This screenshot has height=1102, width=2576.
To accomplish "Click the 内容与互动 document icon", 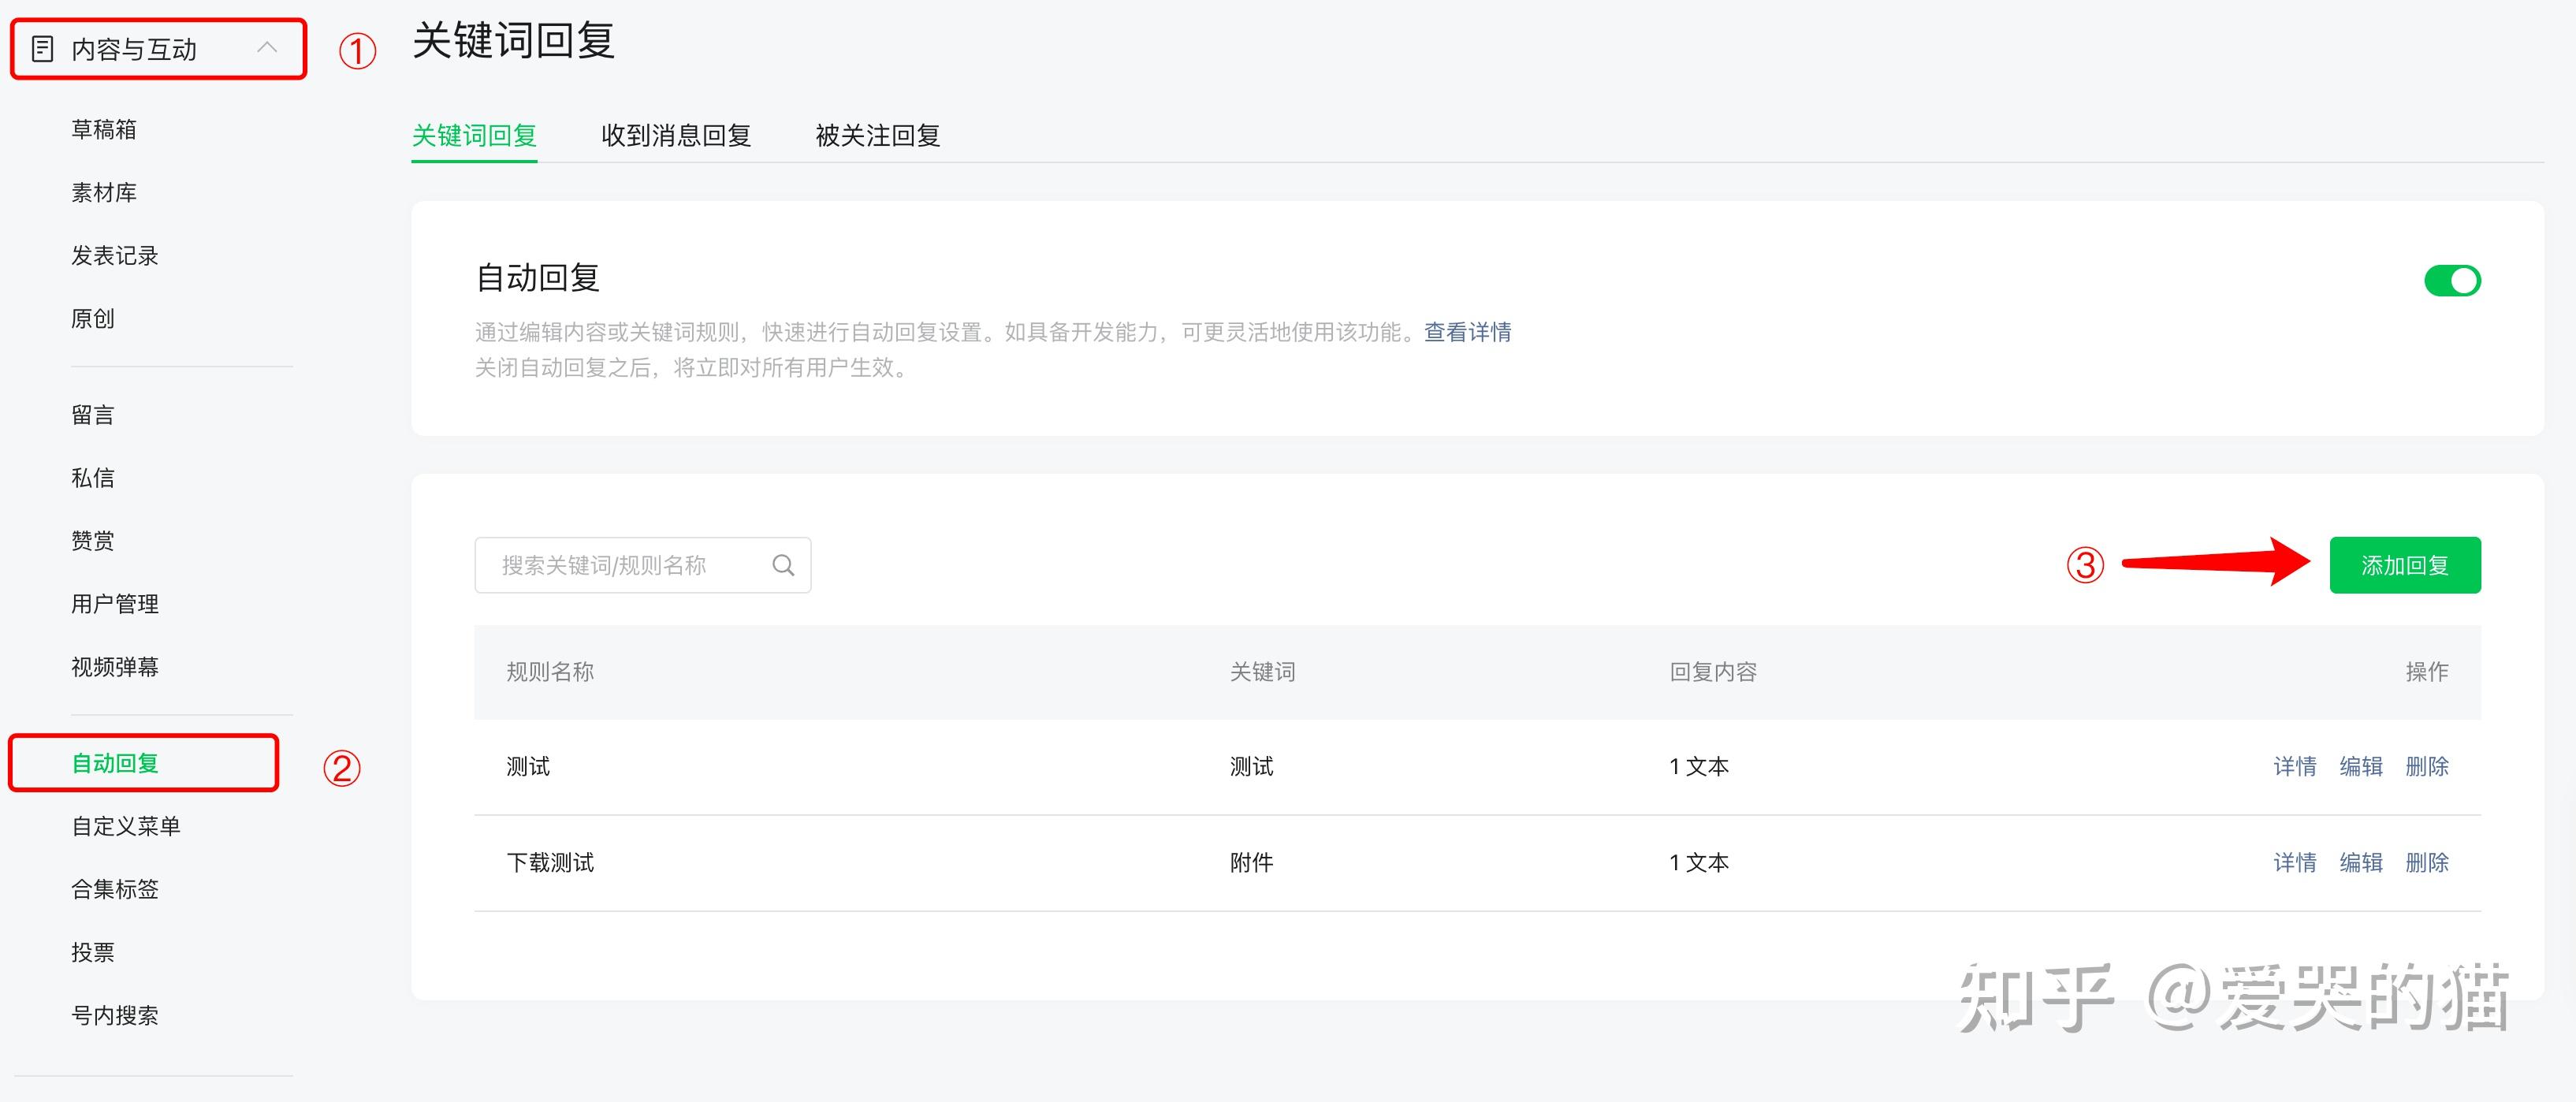I will click(43, 49).
